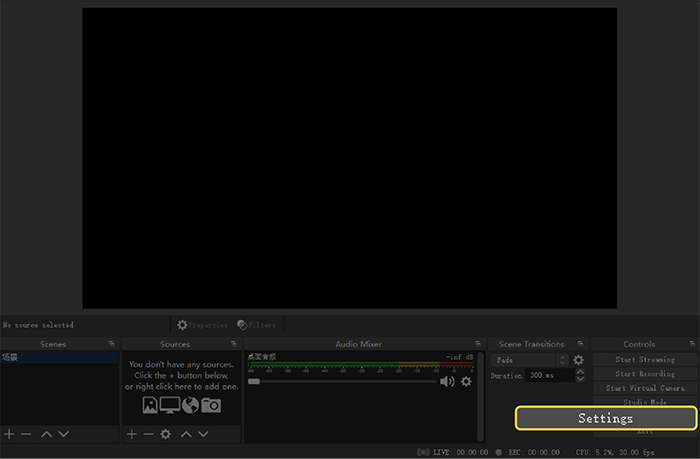Mute the desktop audio speaker icon

(447, 381)
